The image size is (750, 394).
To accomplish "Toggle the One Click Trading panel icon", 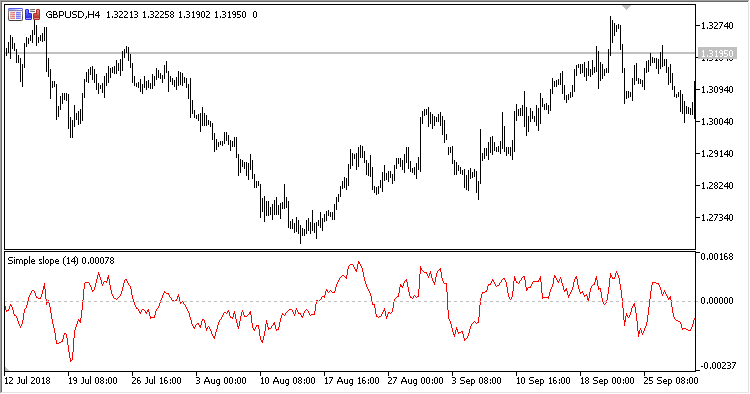I will (33, 15).
